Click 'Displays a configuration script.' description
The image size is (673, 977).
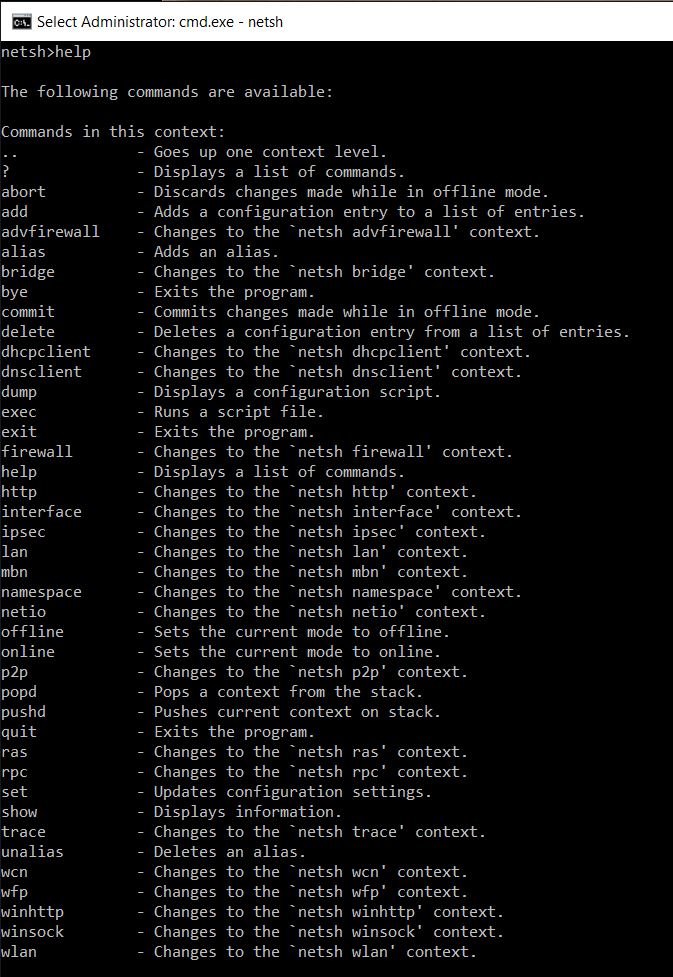[x=297, y=392]
